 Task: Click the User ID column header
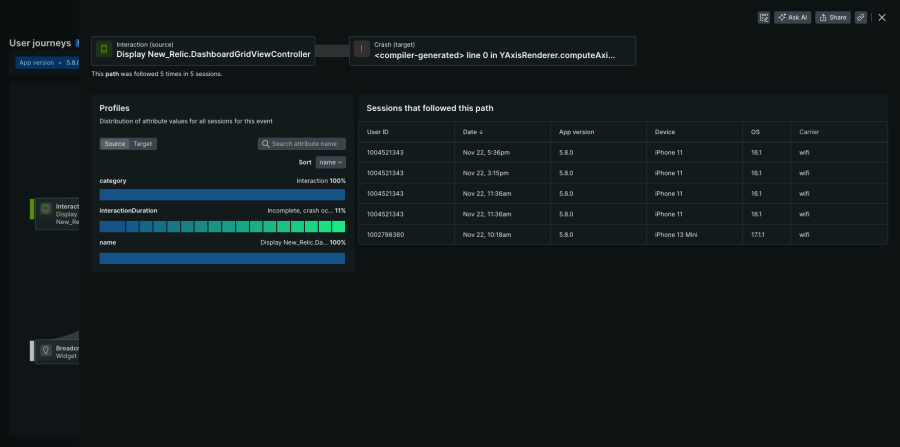[x=378, y=132]
